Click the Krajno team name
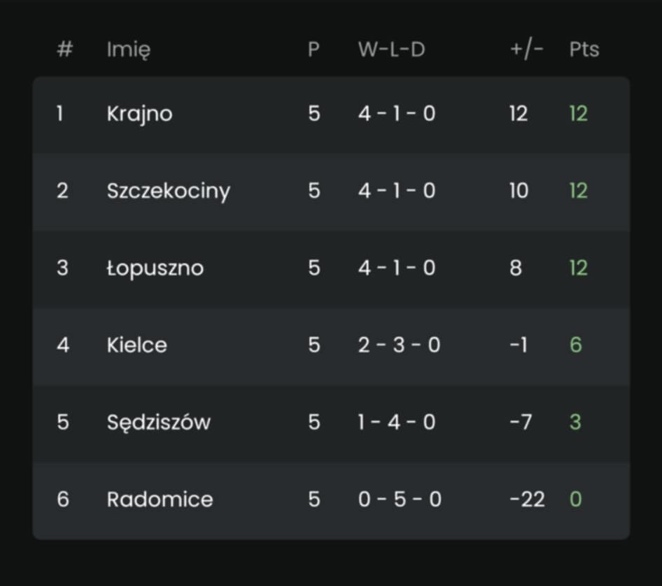 click(139, 114)
